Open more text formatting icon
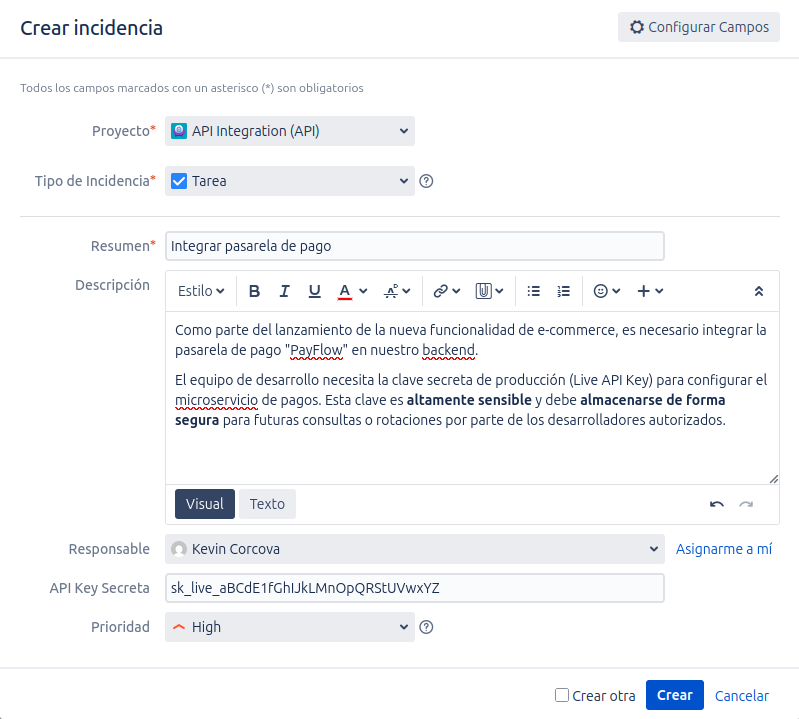Screen dimensions: 799x719 click(x=391, y=291)
